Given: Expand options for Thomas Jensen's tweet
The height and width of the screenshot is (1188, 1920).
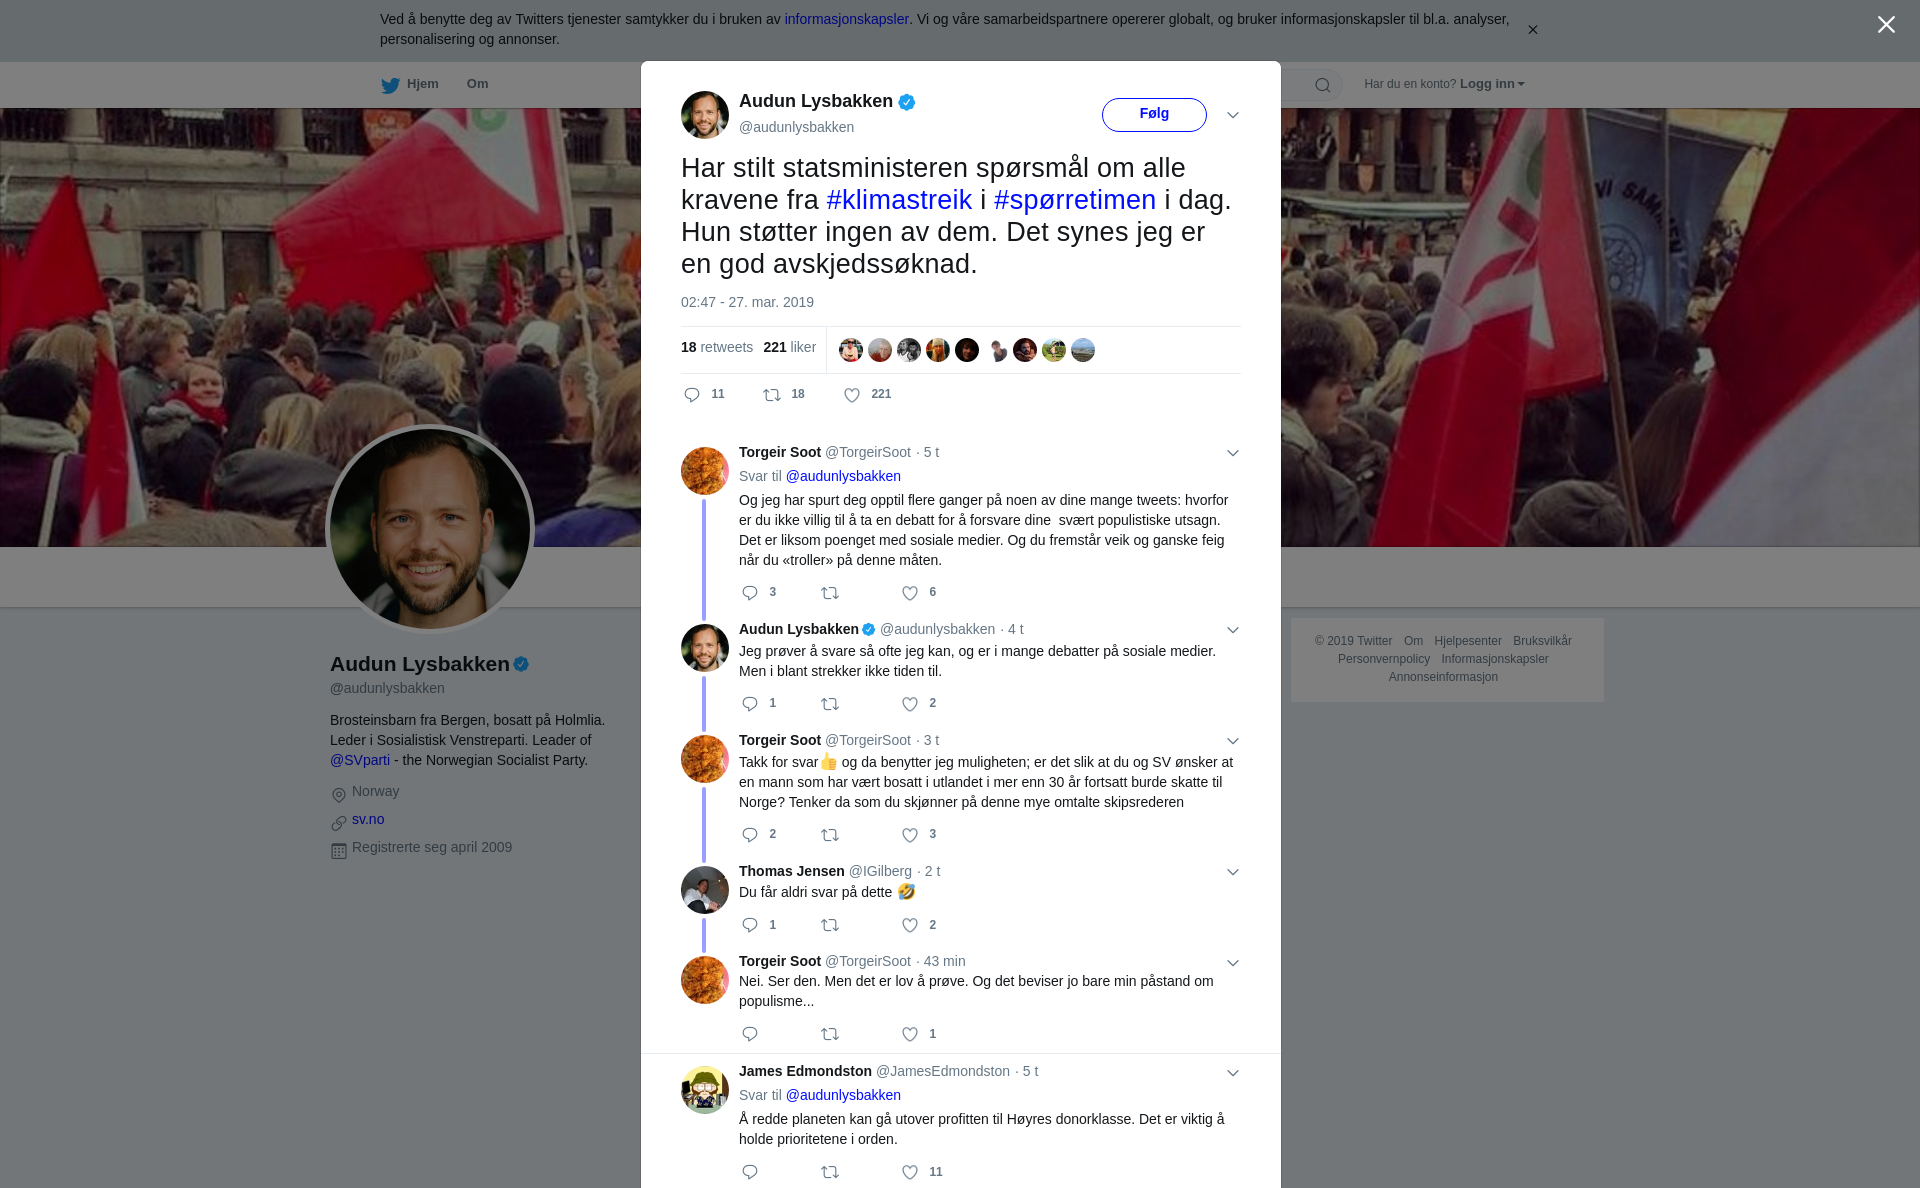Looking at the screenshot, I should tap(1233, 872).
